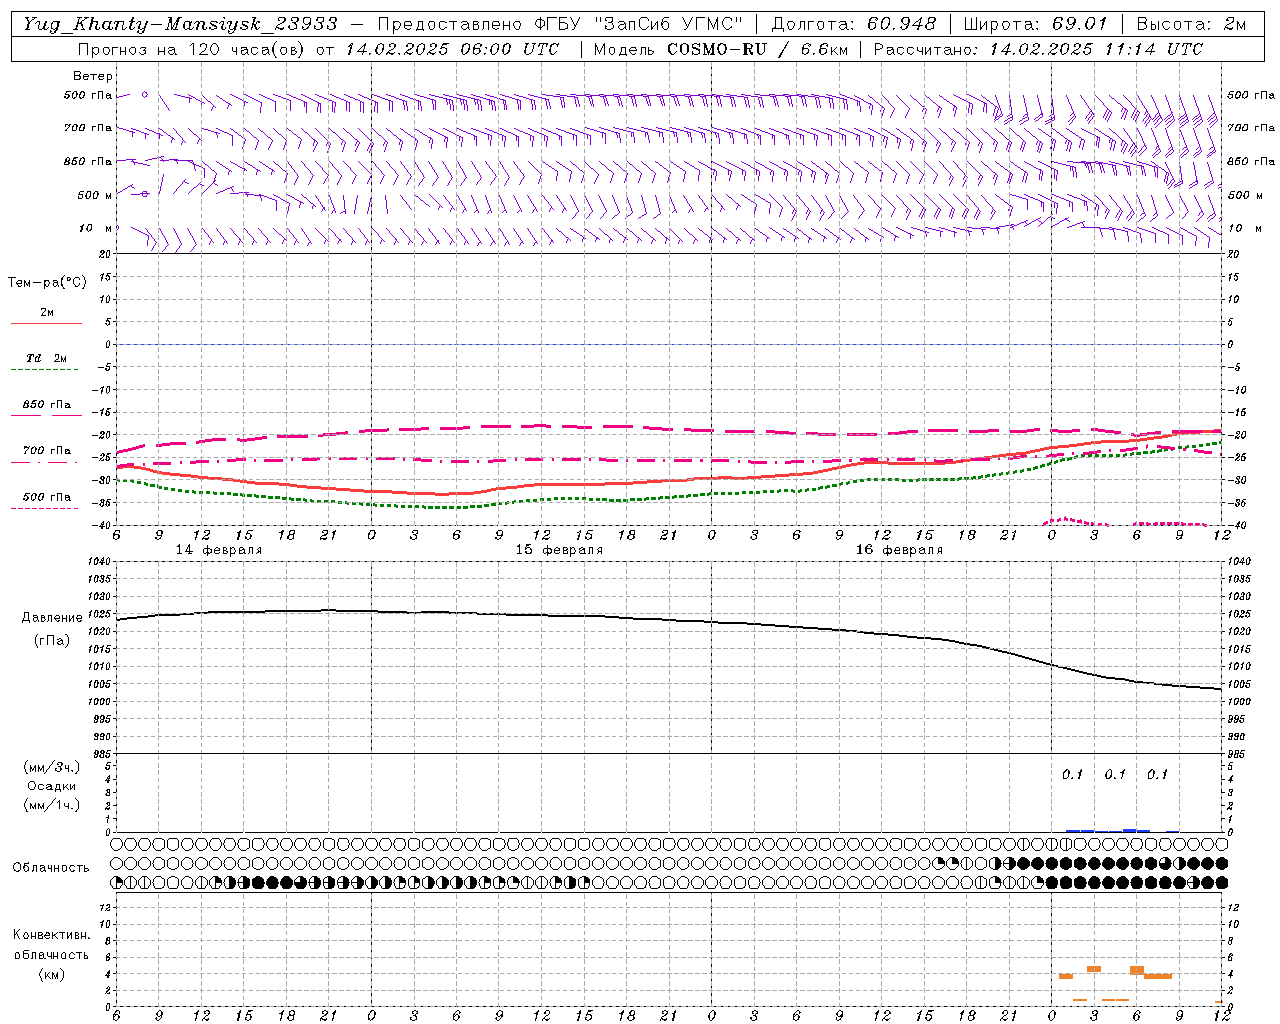The width and height of the screenshot is (1280, 1024).
Task: Select the Рассчитано: 14.02.2025 11:14 UTC timestamp
Action: pos(1038,49)
